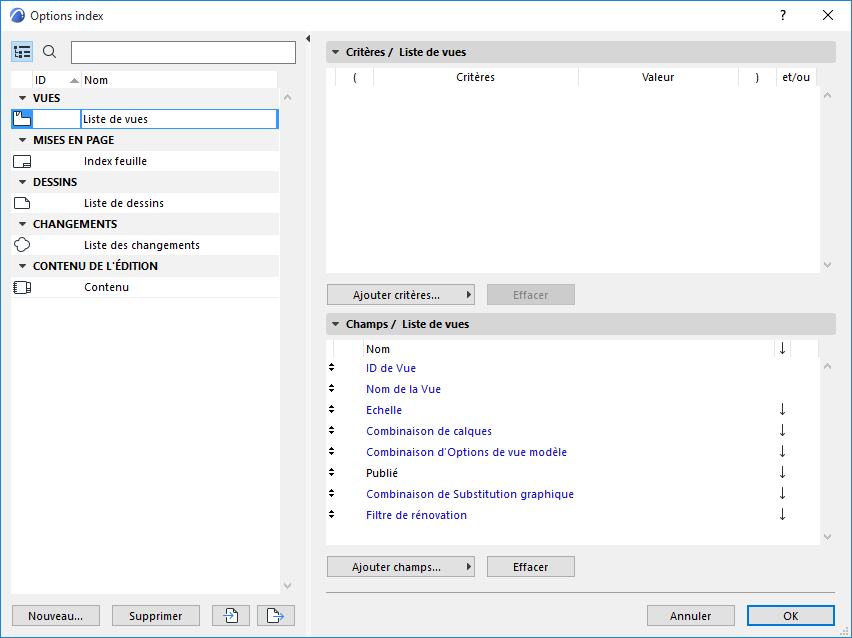Click the search magnifier icon

coord(47,51)
